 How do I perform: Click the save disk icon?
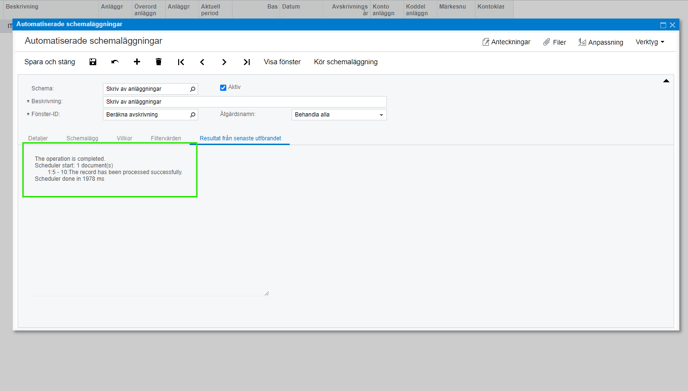pyautogui.click(x=93, y=62)
